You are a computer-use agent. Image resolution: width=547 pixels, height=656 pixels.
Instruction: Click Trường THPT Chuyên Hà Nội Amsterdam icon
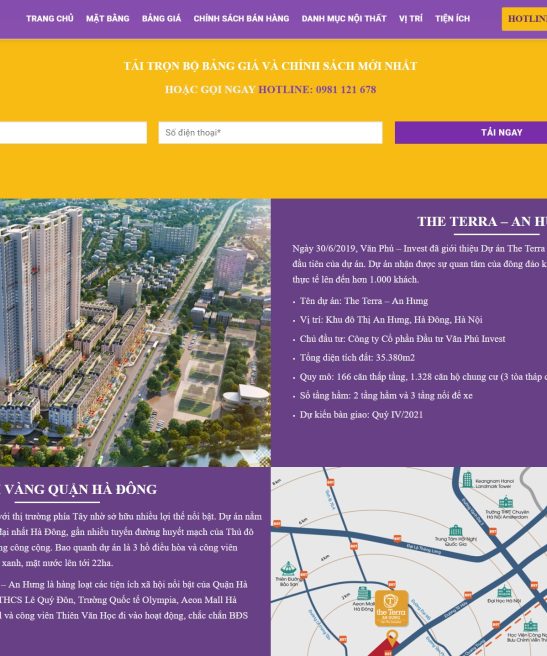coord(506,502)
